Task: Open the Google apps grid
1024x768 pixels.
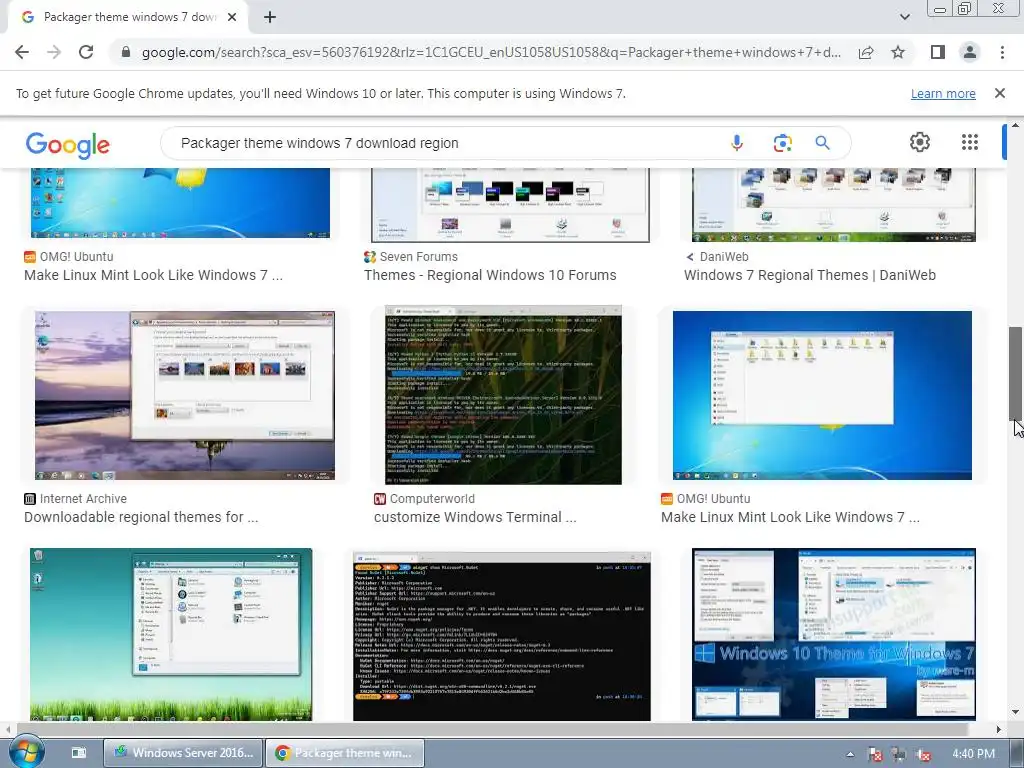Action: (970, 142)
